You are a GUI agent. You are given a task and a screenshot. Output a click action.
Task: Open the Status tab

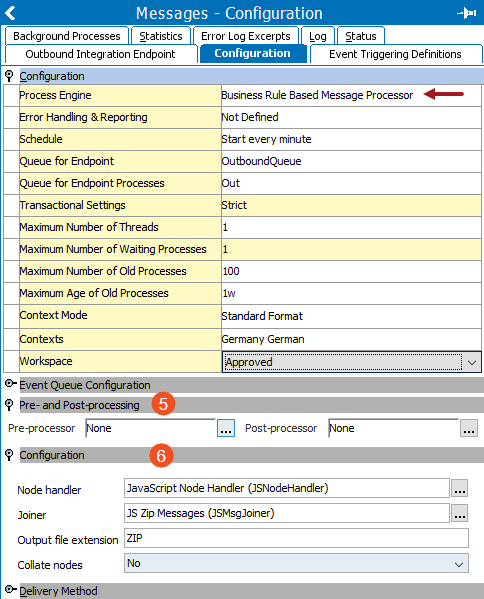tap(361, 36)
